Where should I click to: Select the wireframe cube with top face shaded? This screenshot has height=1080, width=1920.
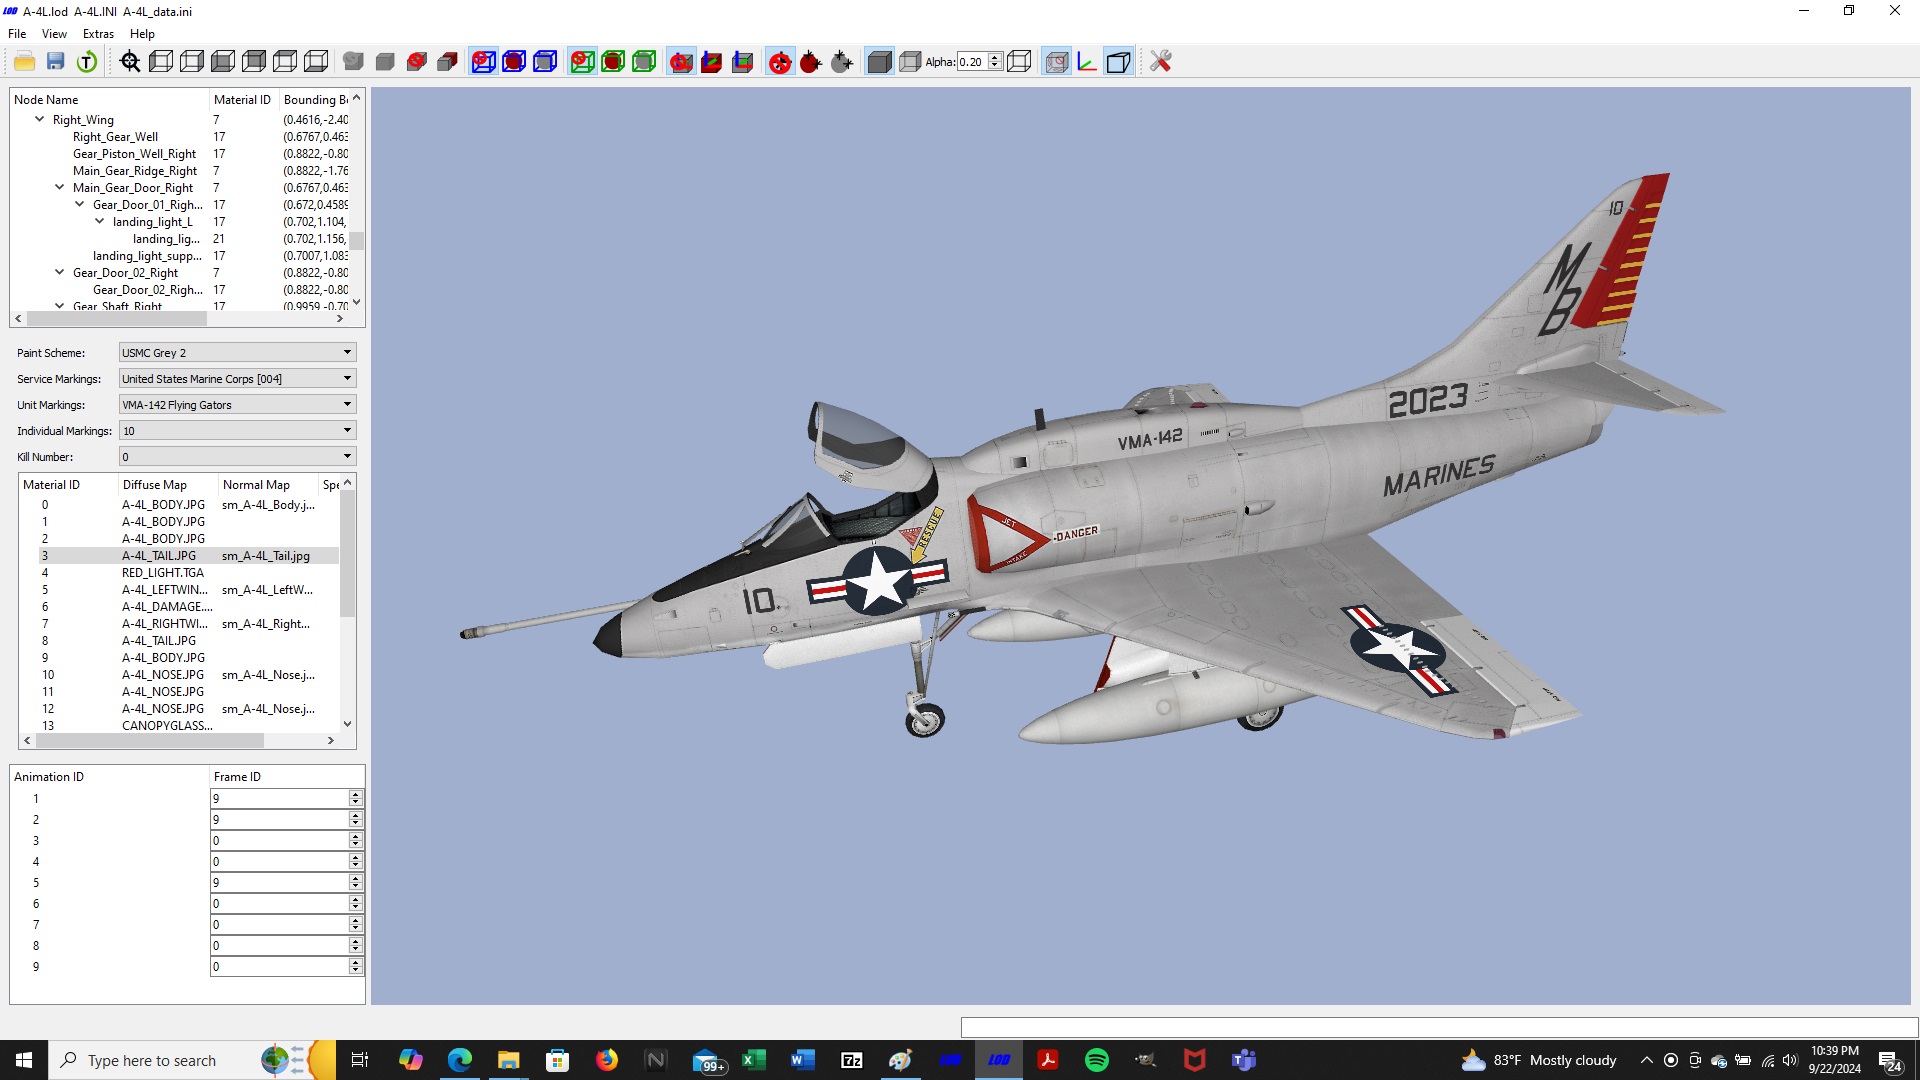pos(285,62)
